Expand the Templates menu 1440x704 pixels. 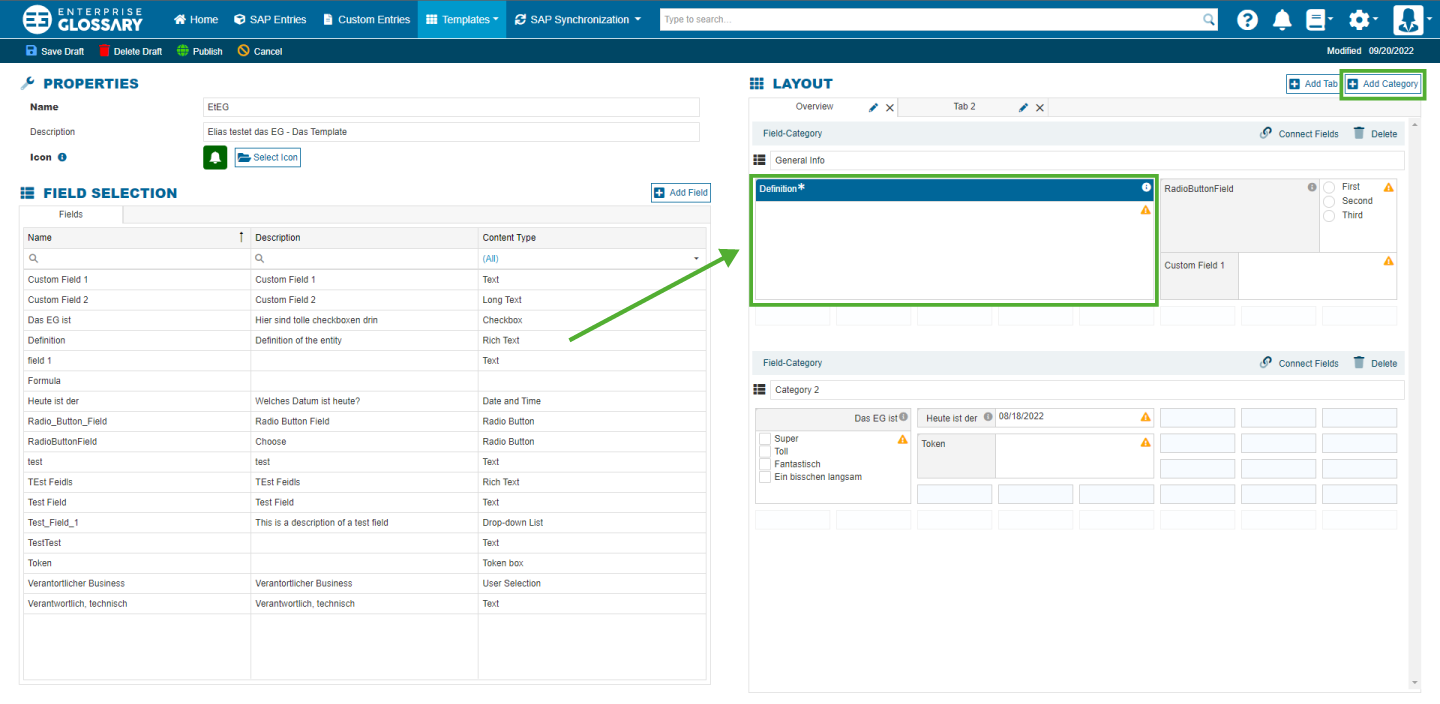click(x=462, y=19)
